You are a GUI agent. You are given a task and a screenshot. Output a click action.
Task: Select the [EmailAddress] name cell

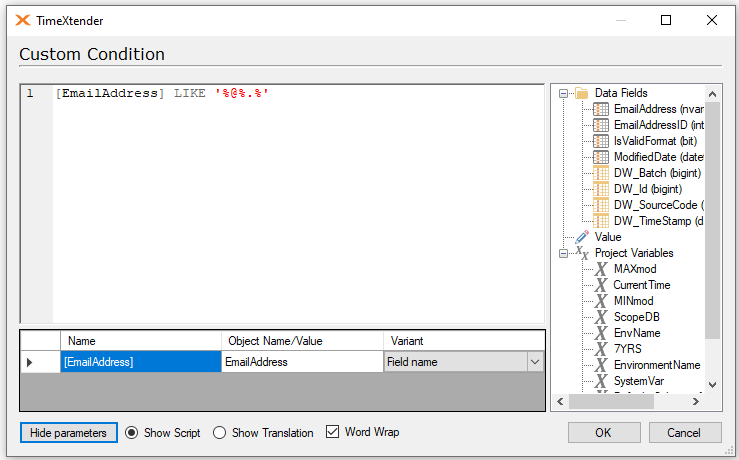(141, 362)
